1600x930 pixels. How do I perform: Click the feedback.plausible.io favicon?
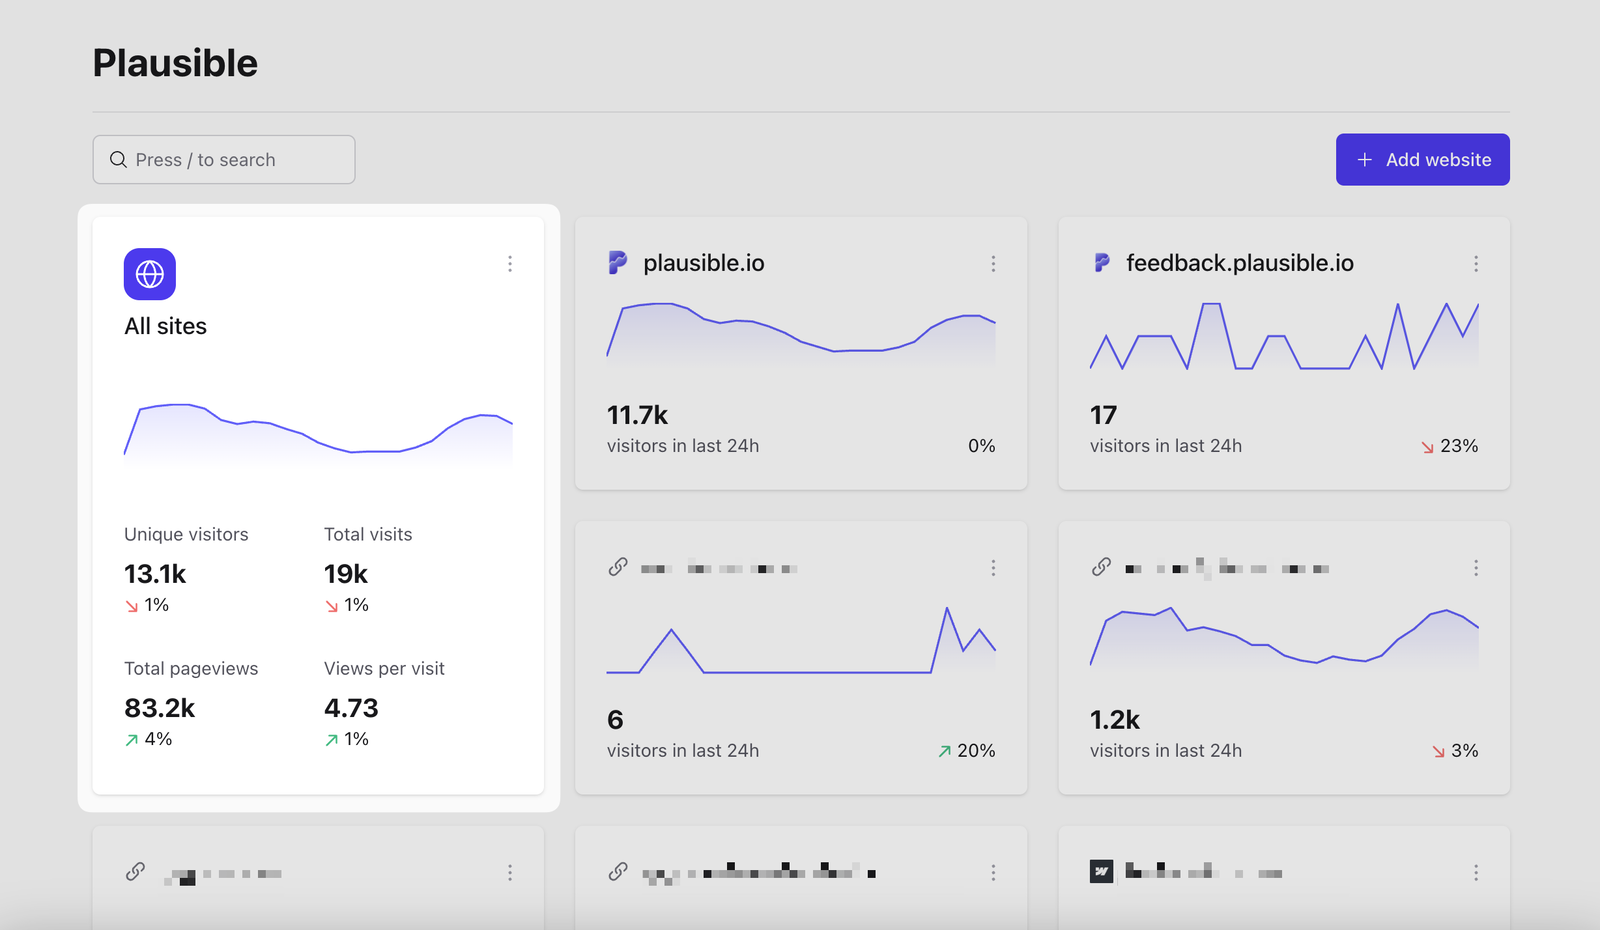(1101, 263)
